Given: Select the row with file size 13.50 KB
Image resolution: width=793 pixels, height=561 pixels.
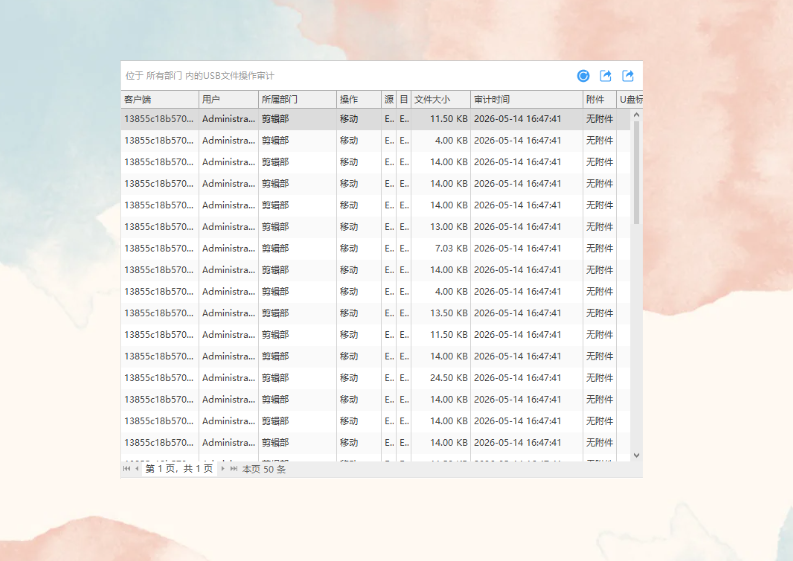Looking at the screenshot, I should click(x=375, y=313).
